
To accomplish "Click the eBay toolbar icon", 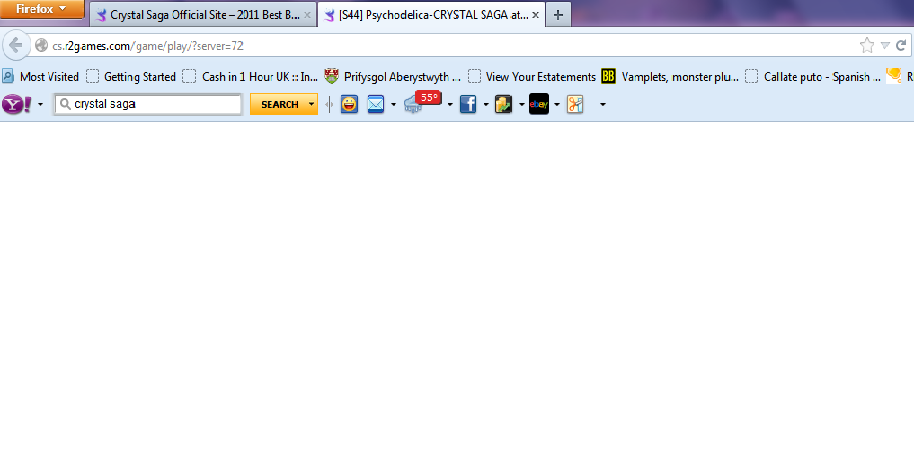I will pyautogui.click(x=538, y=105).
